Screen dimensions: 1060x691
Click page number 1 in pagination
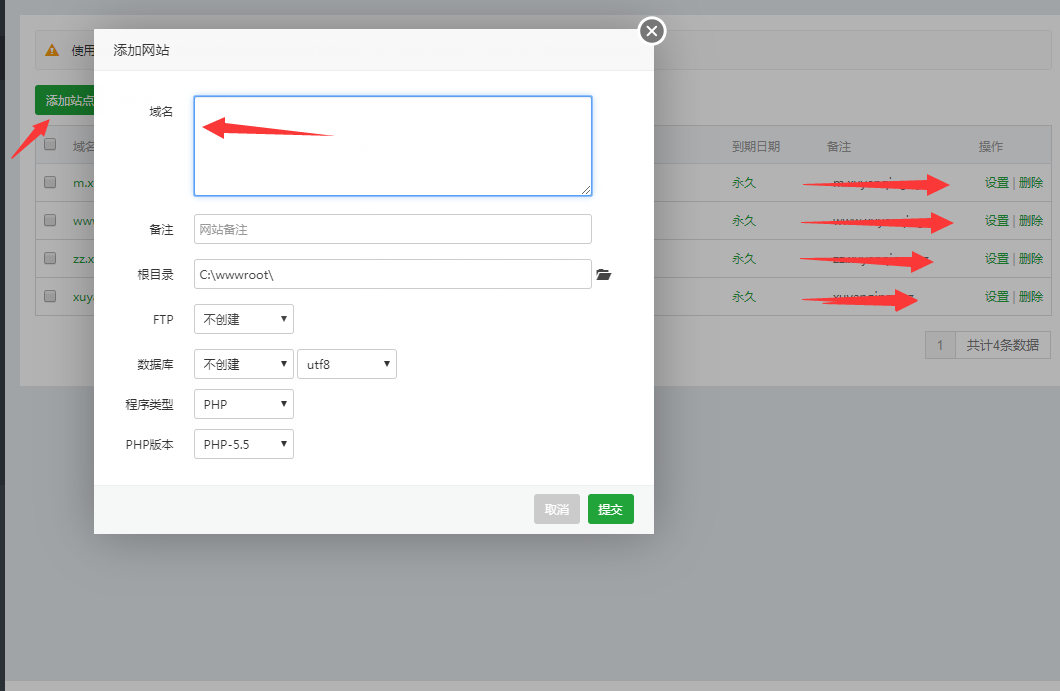point(940,346)
